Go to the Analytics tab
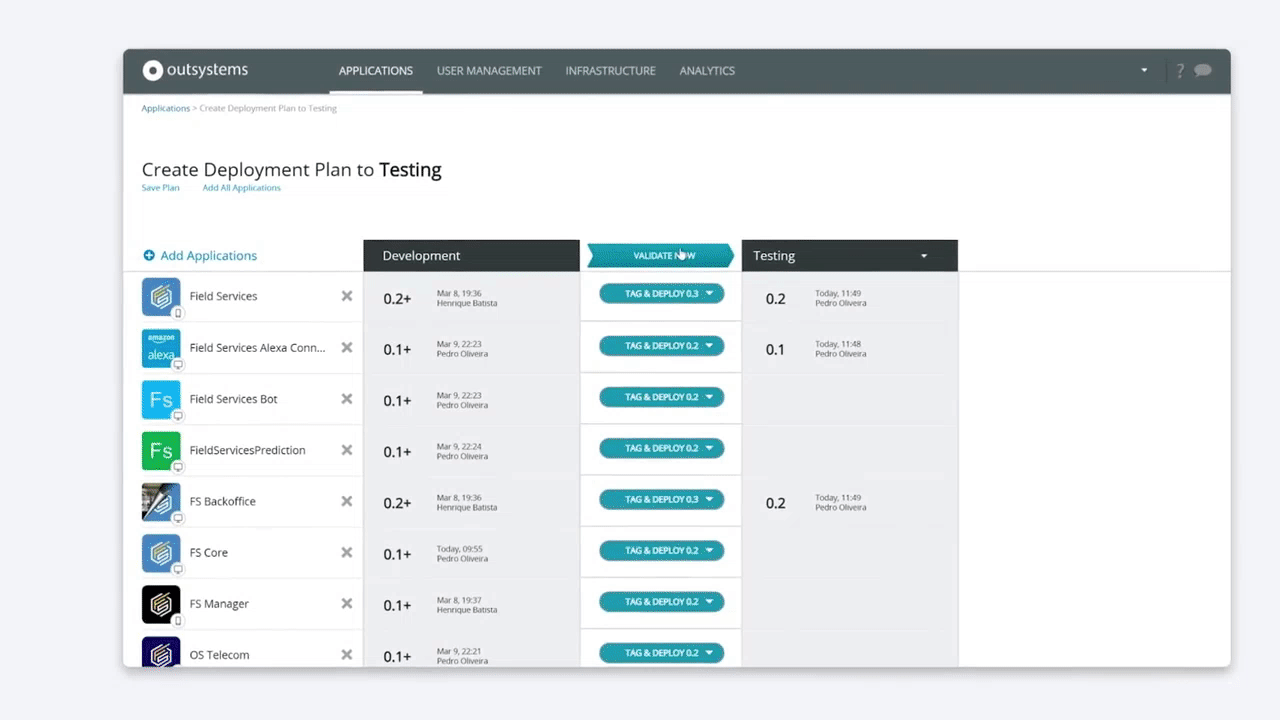The image size is (1280, 720). pyautogui.click(x=707, y=71)
